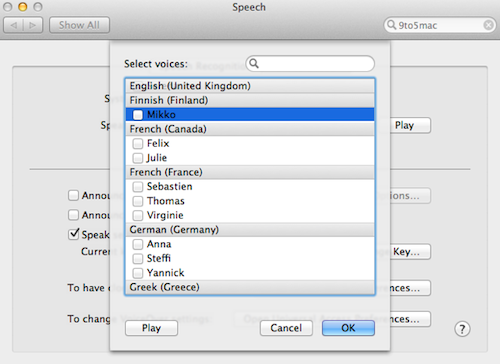Focus the Select voices search field

pos(310,63)
